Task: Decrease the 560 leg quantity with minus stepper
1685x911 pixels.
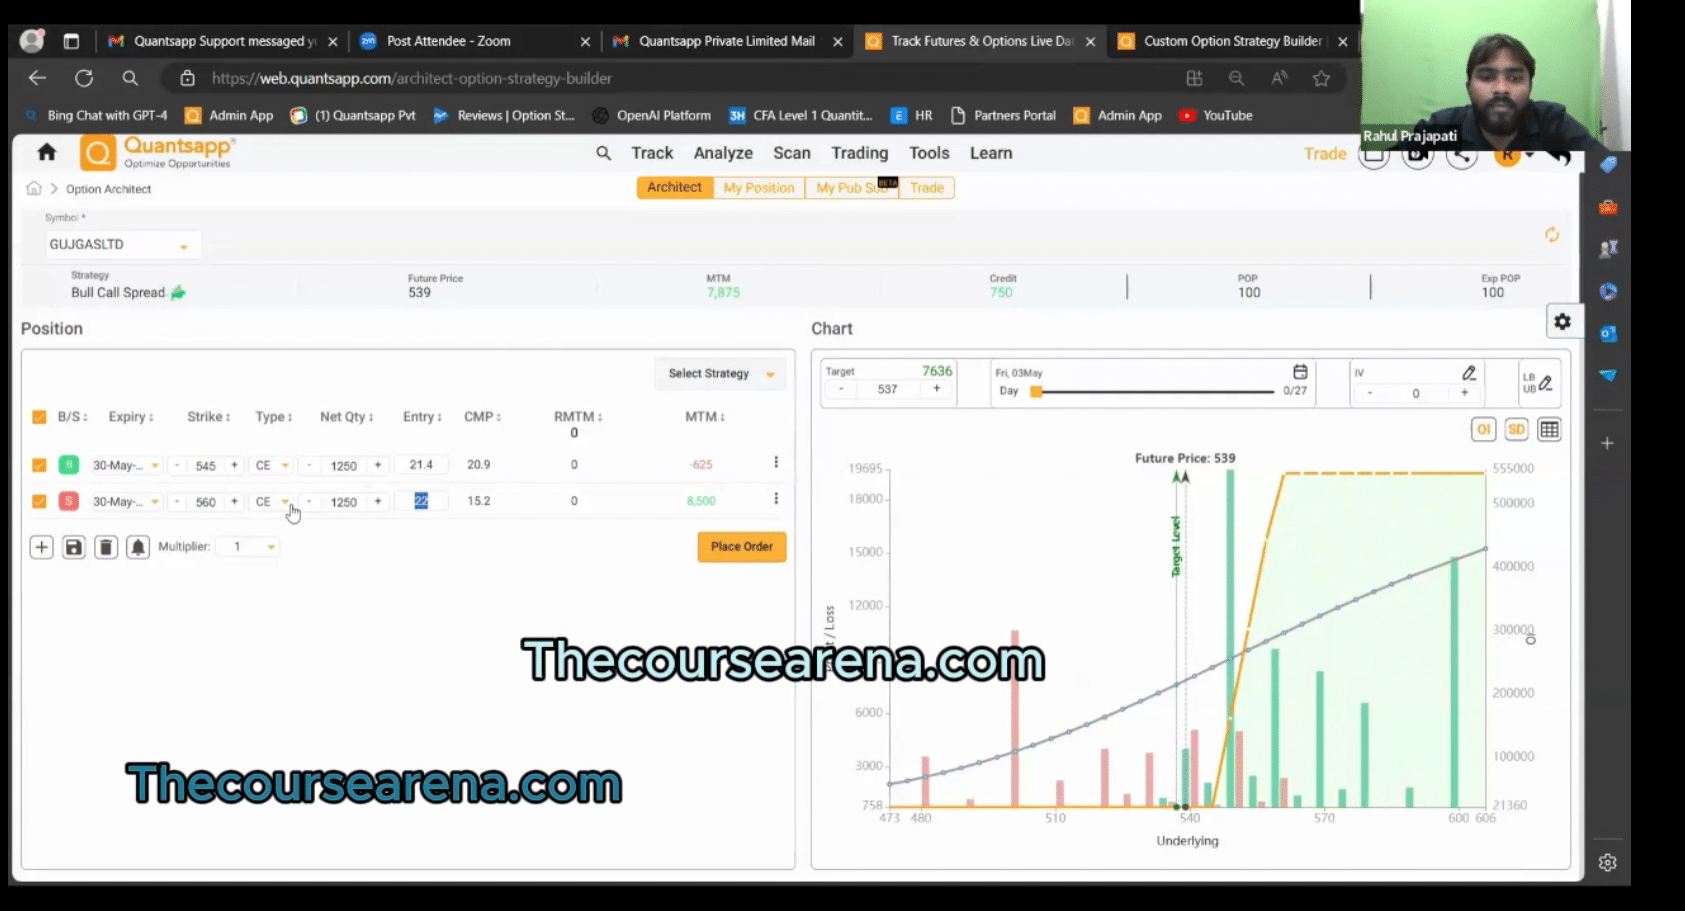Action: pos(309,501)
